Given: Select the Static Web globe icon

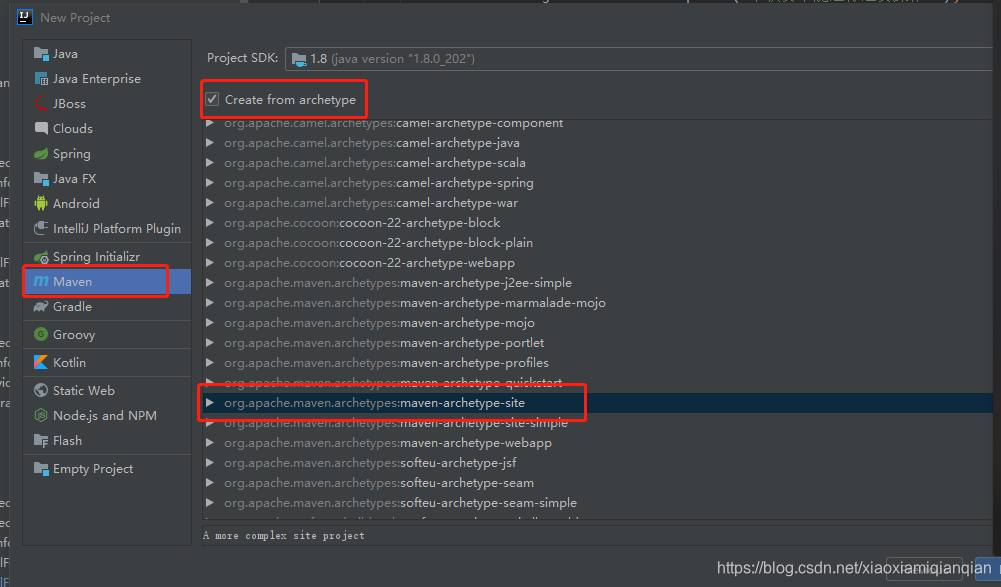Looking at the screenshot, I should 41,390.
